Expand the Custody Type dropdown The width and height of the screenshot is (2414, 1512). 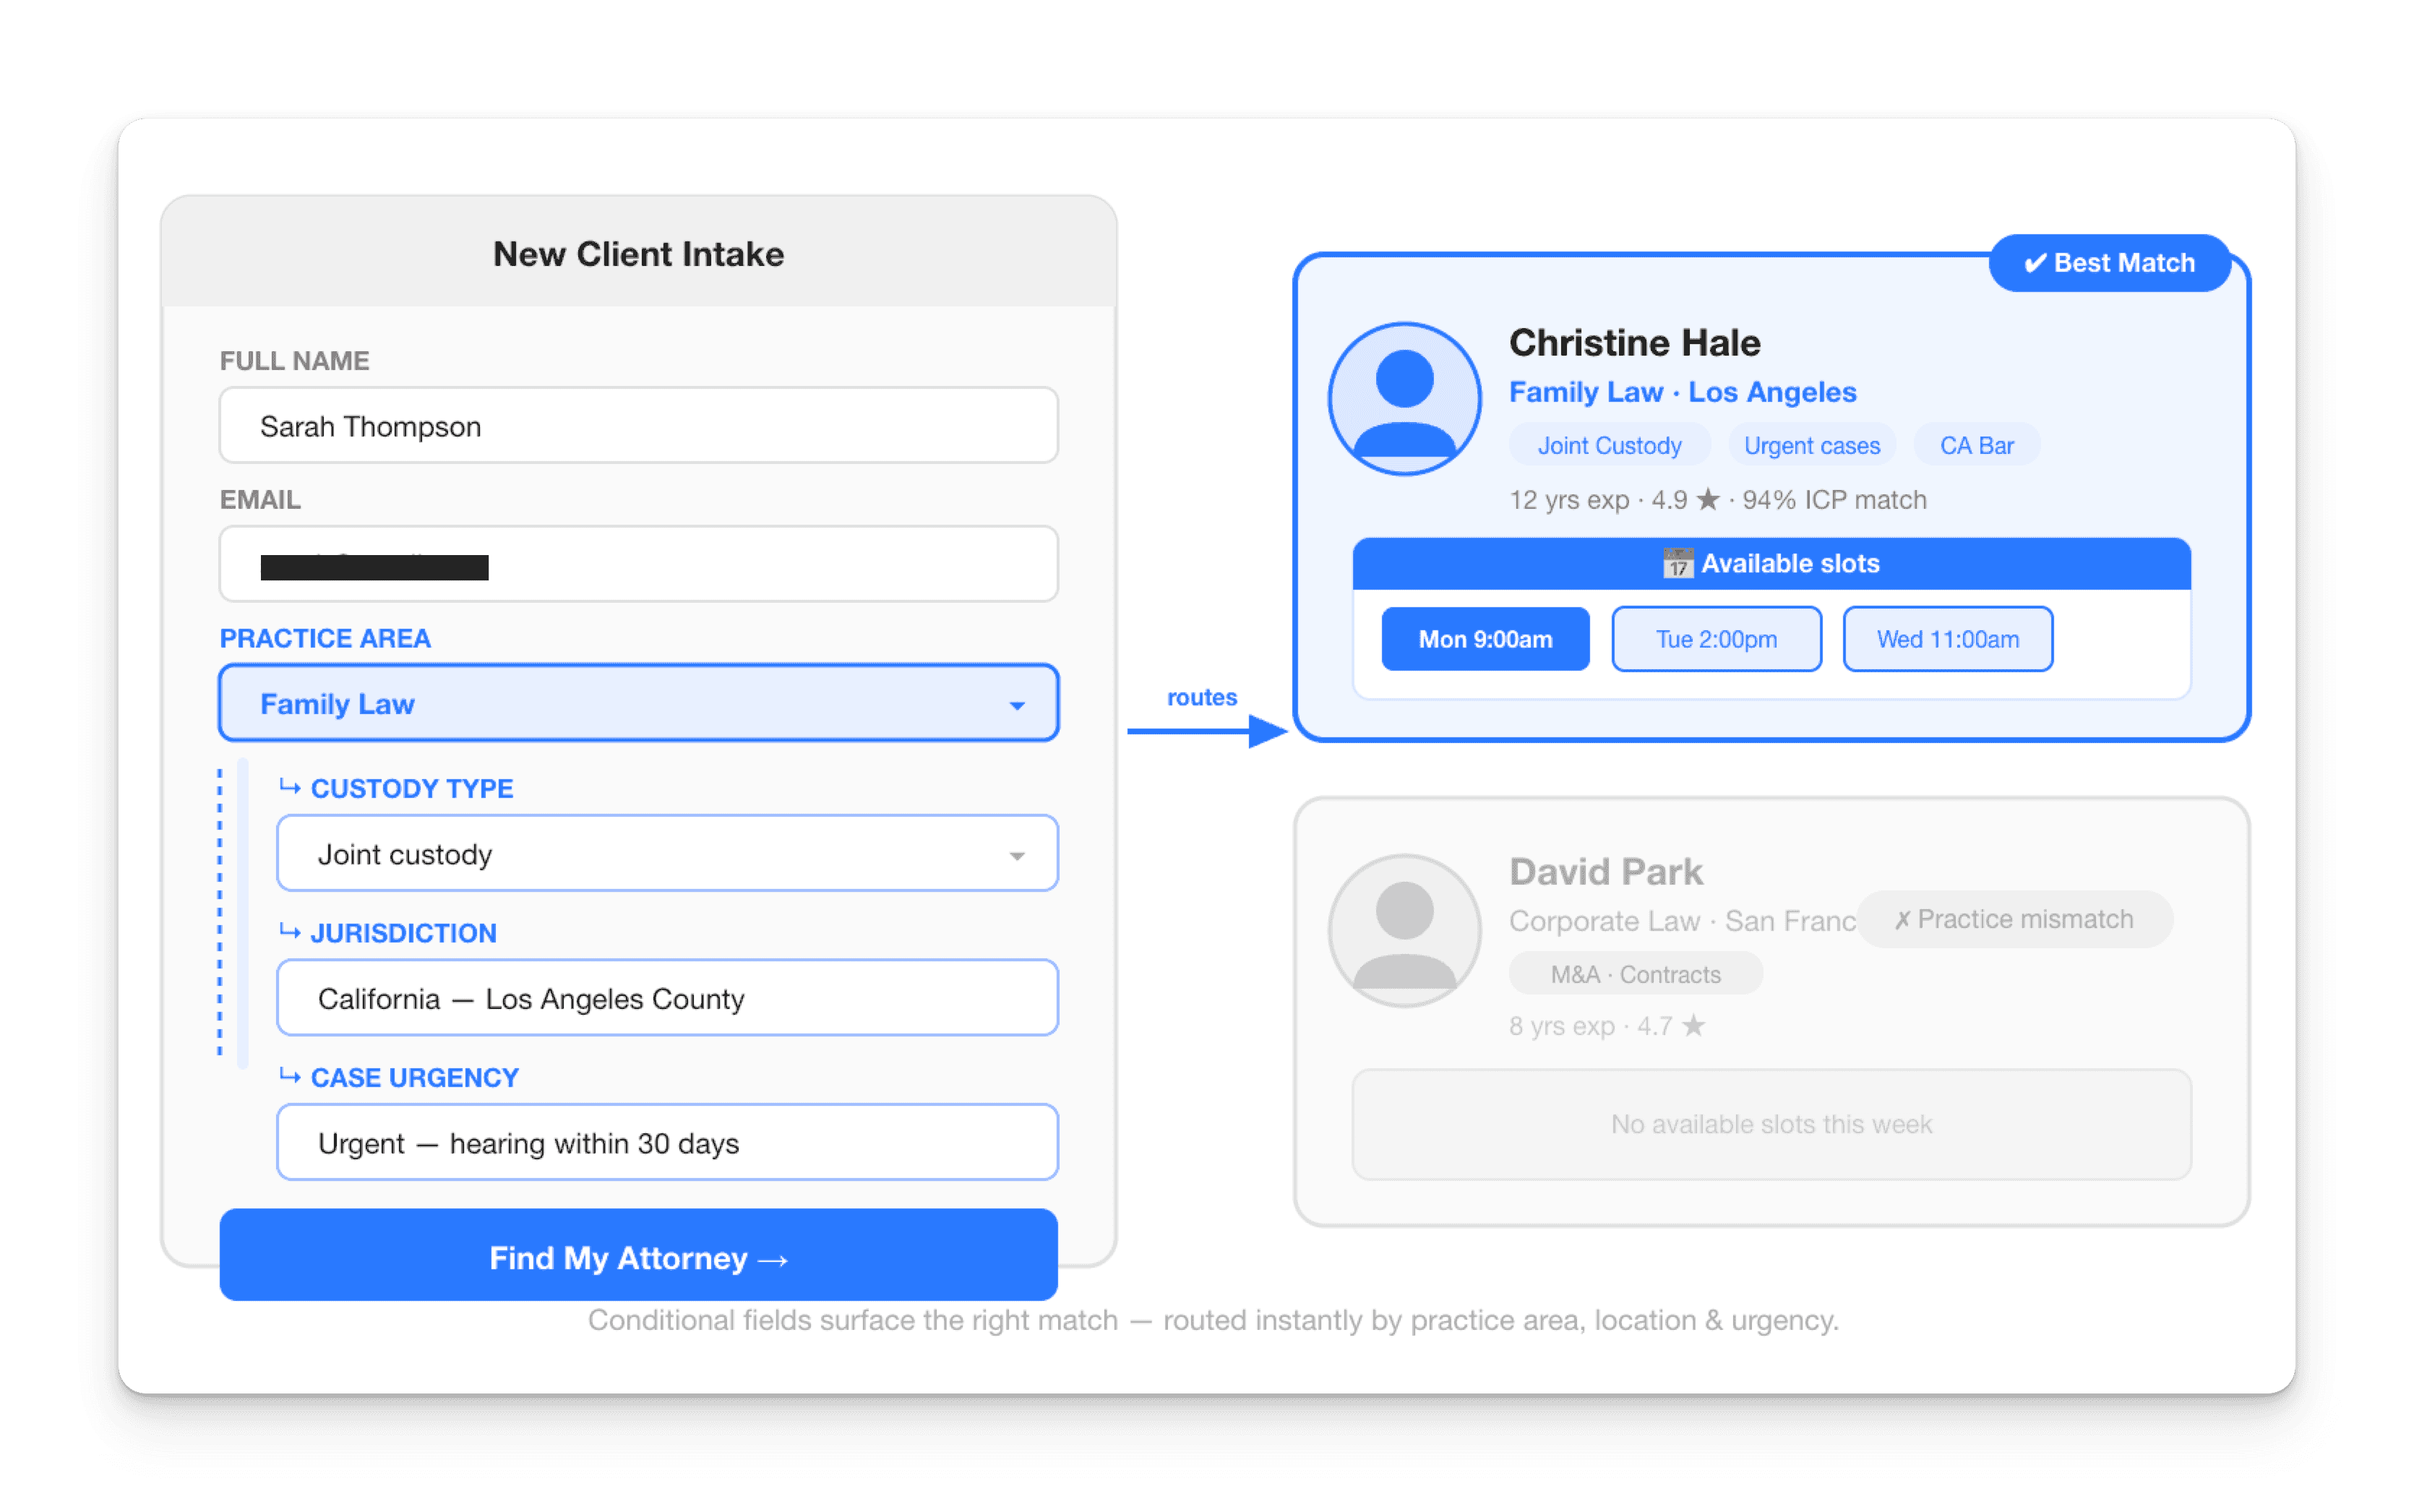pyautogui.click(x=667, y=853)
